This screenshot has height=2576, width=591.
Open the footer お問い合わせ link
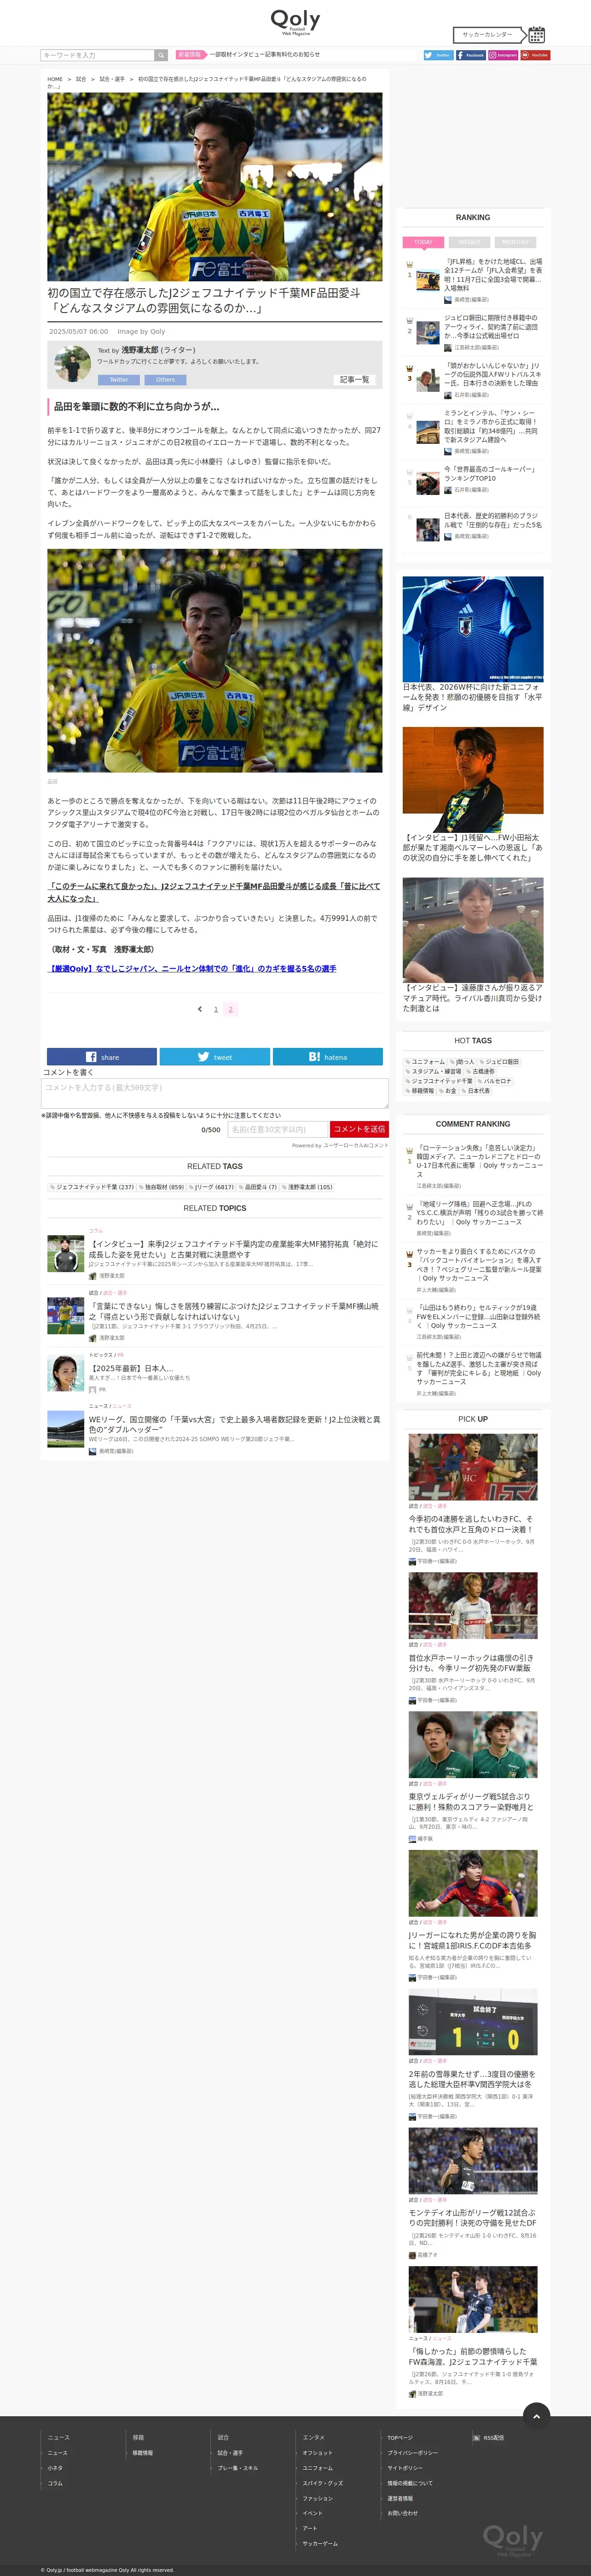click(403, 2512)
